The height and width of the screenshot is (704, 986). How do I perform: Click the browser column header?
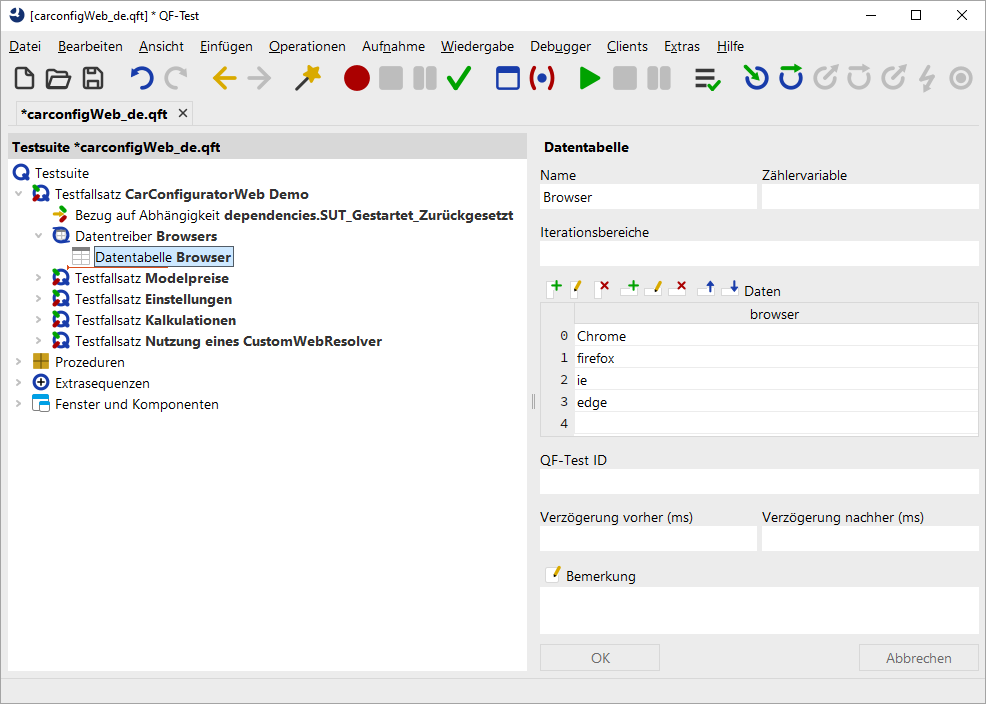776,314
